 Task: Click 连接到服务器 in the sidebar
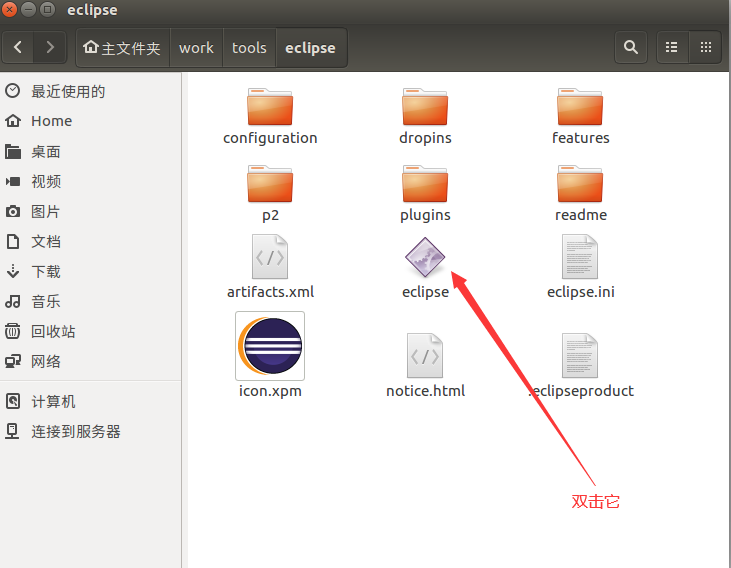(90, 431)
